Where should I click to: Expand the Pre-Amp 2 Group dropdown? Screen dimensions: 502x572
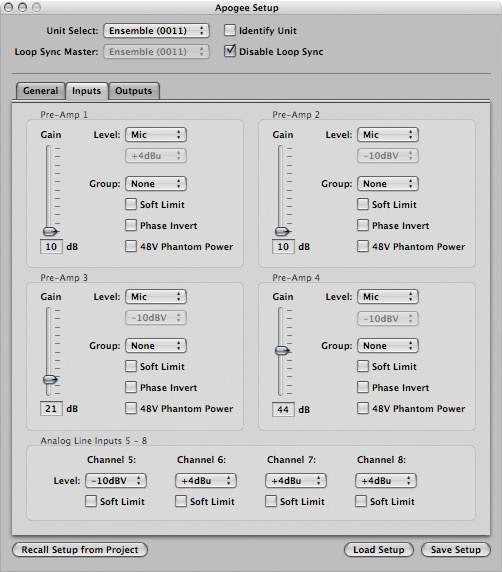[x=388, y=183]
